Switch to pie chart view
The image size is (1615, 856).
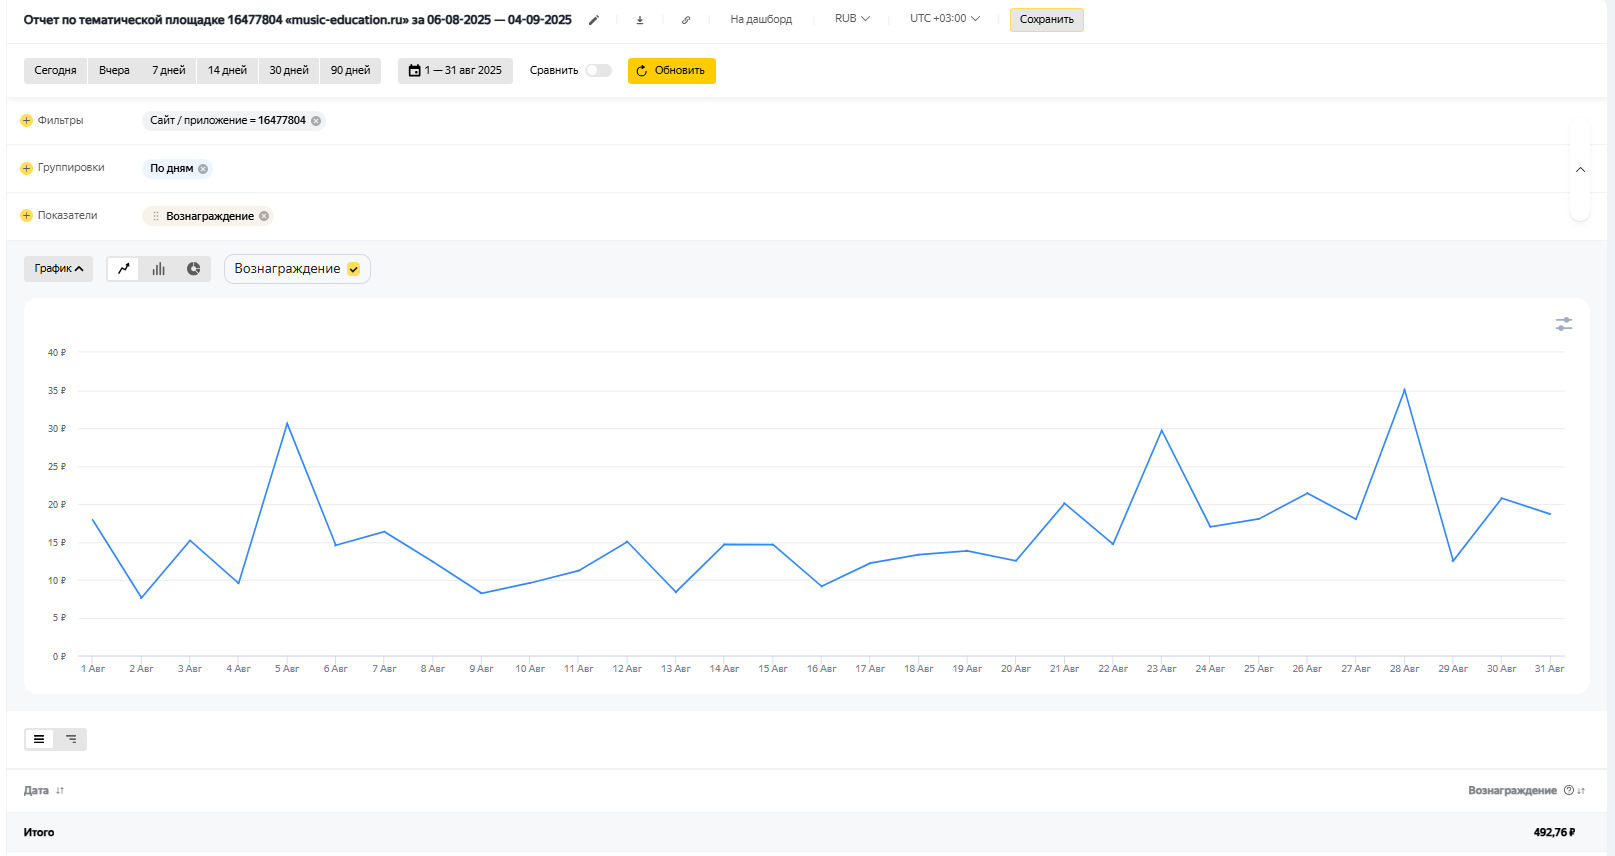coord(194,269)
